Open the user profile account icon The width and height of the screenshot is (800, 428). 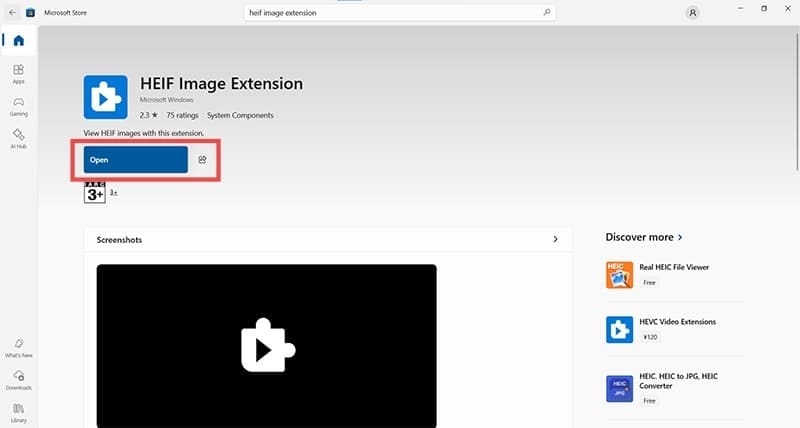tap(693, 12)
